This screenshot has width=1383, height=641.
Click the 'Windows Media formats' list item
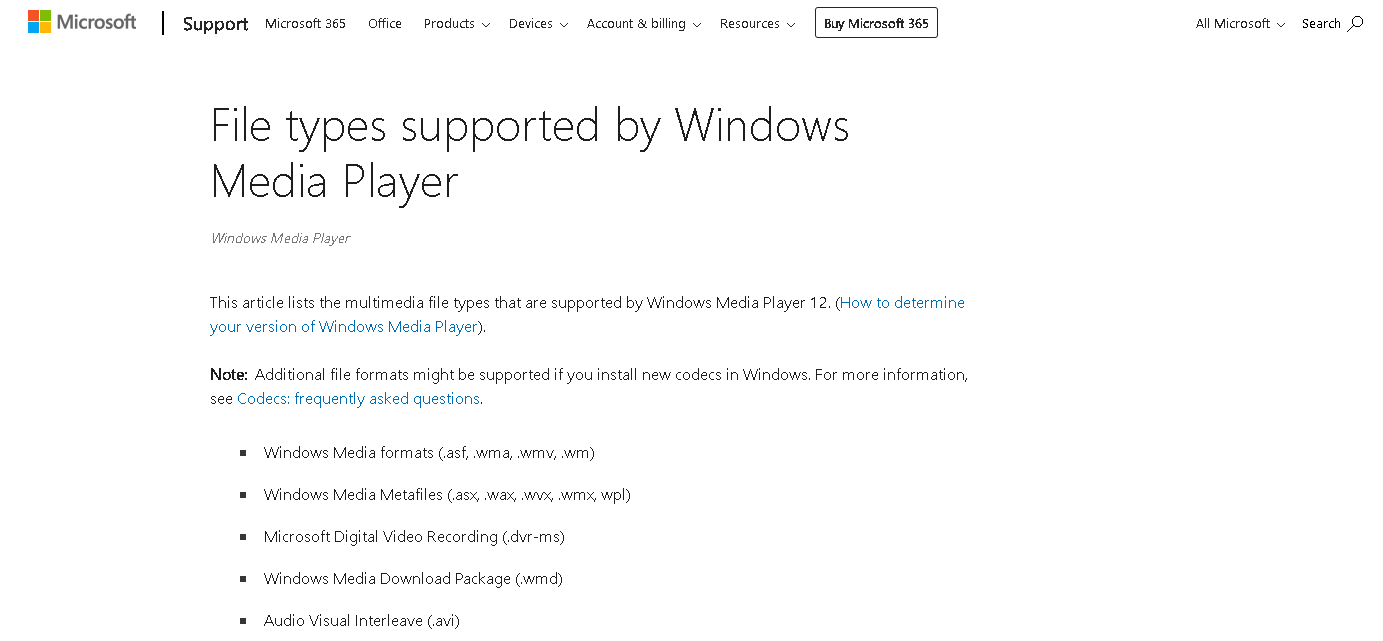click(429, 452)
